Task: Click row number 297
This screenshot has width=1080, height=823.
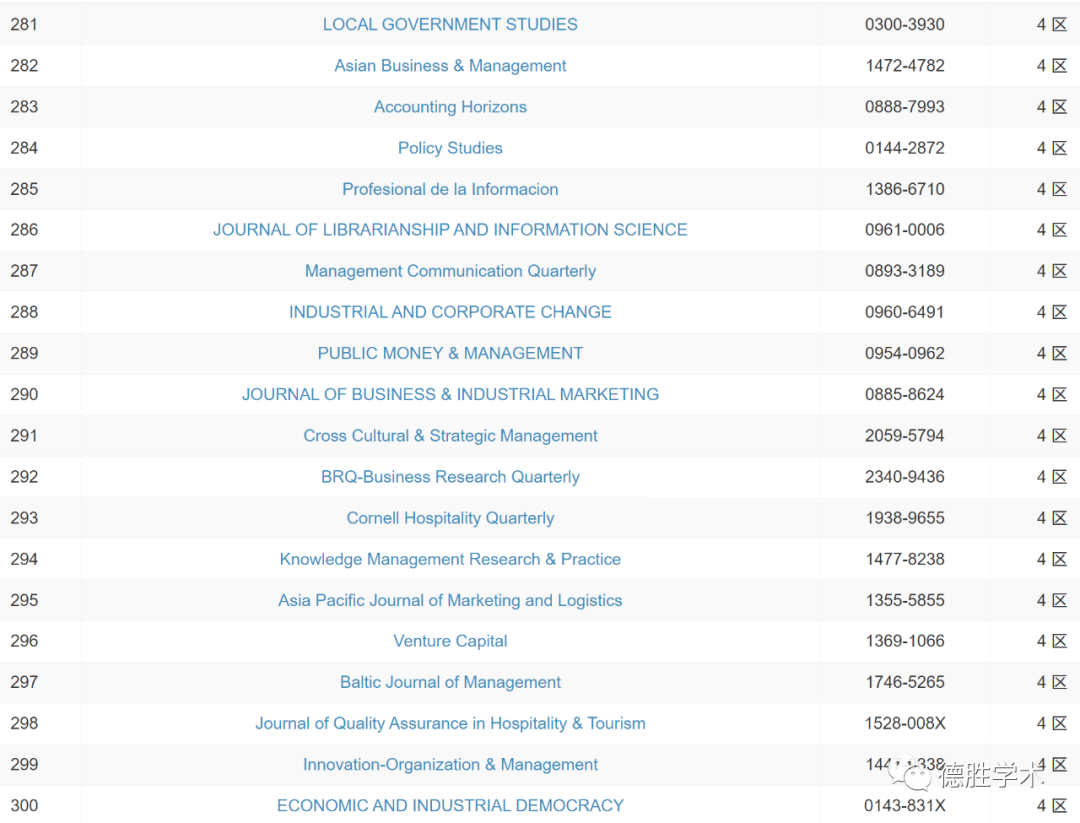Action: (24, 683)
